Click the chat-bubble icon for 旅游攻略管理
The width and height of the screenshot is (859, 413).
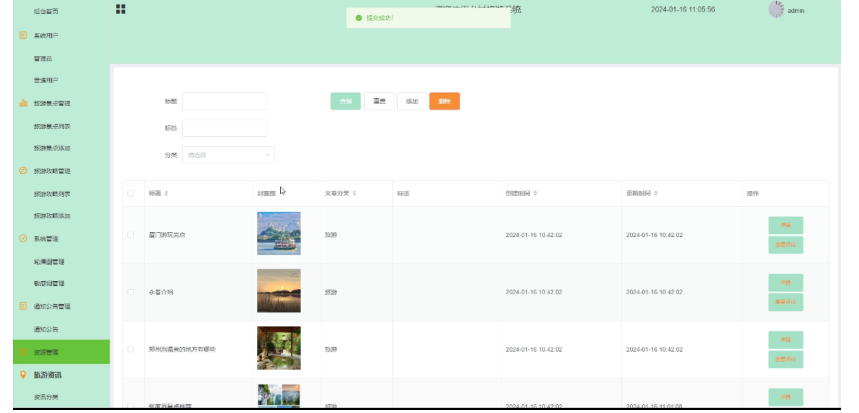[23, 170]
